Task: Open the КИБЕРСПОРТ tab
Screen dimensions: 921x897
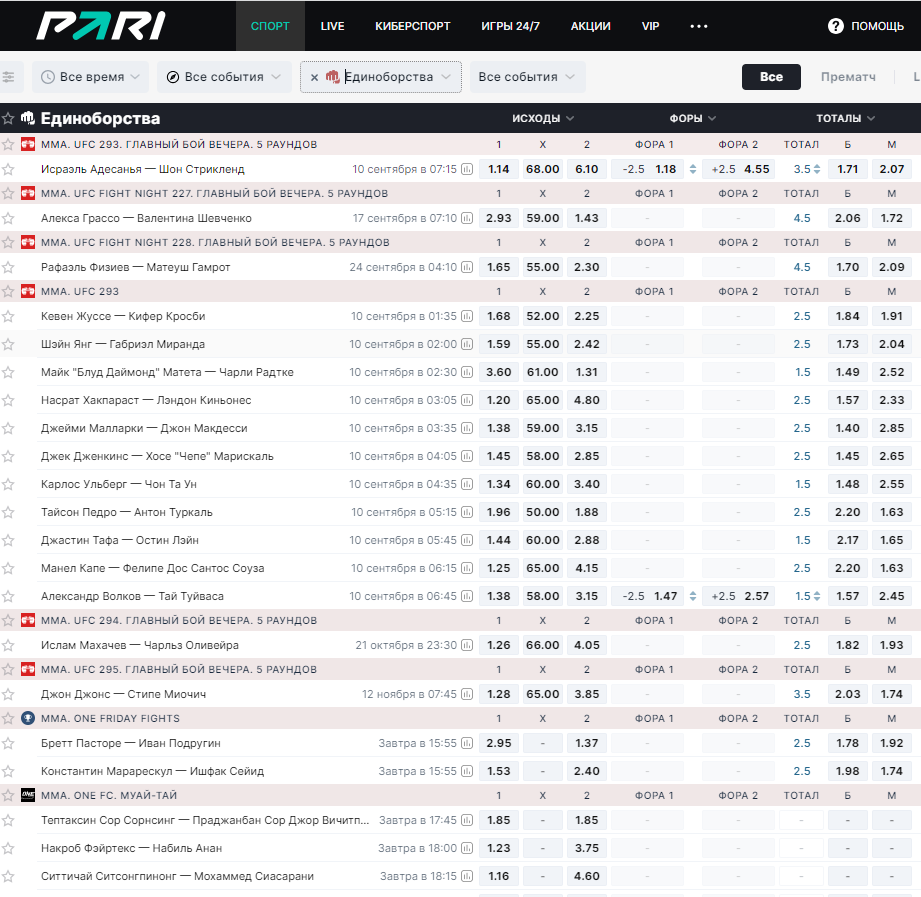Action: pyautogui.click(x=413, y=26)
